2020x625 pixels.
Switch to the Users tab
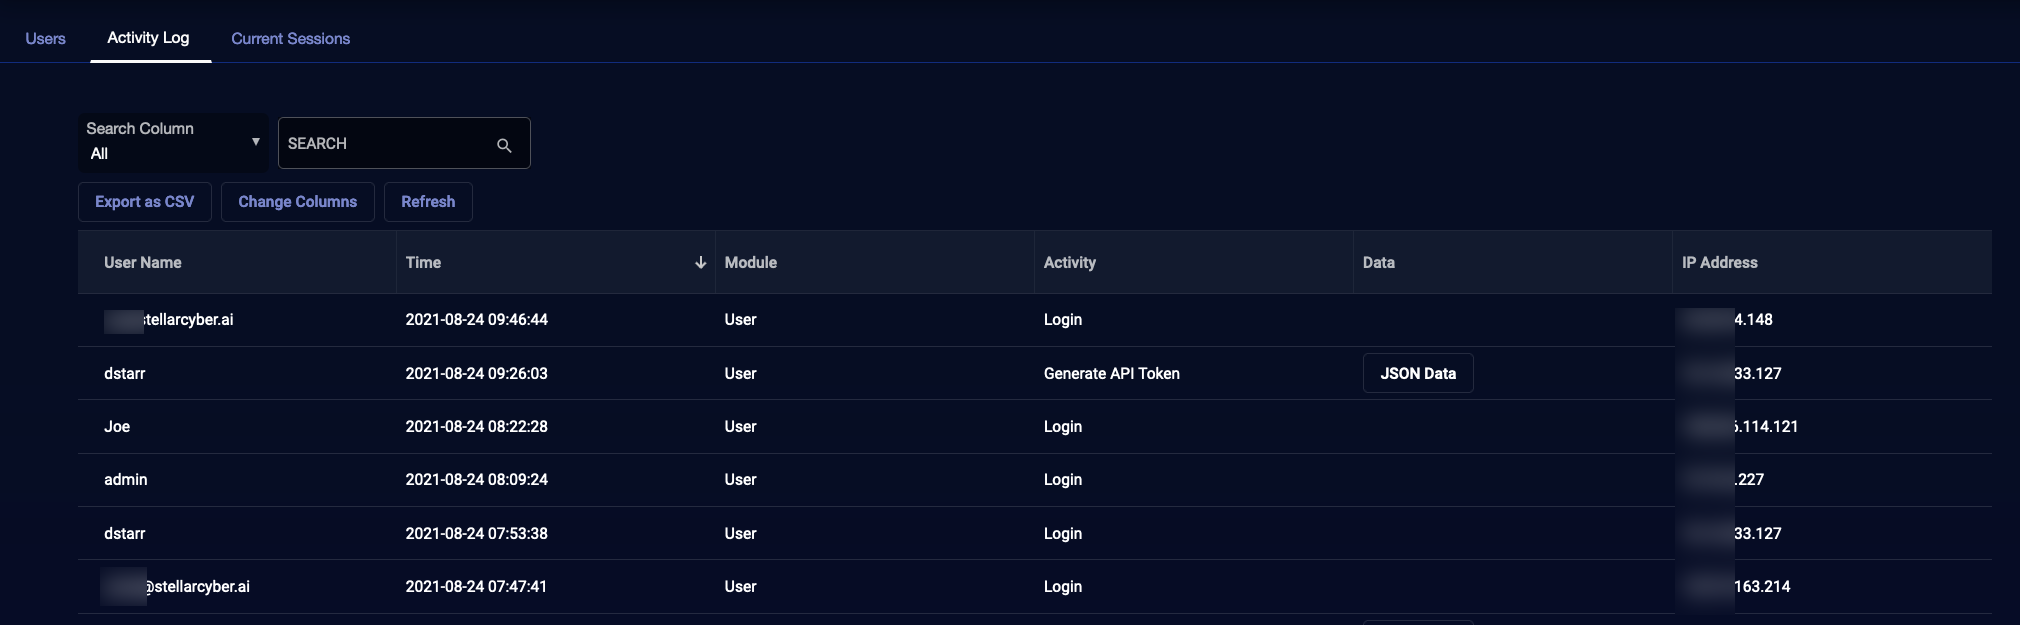[45, 38]
